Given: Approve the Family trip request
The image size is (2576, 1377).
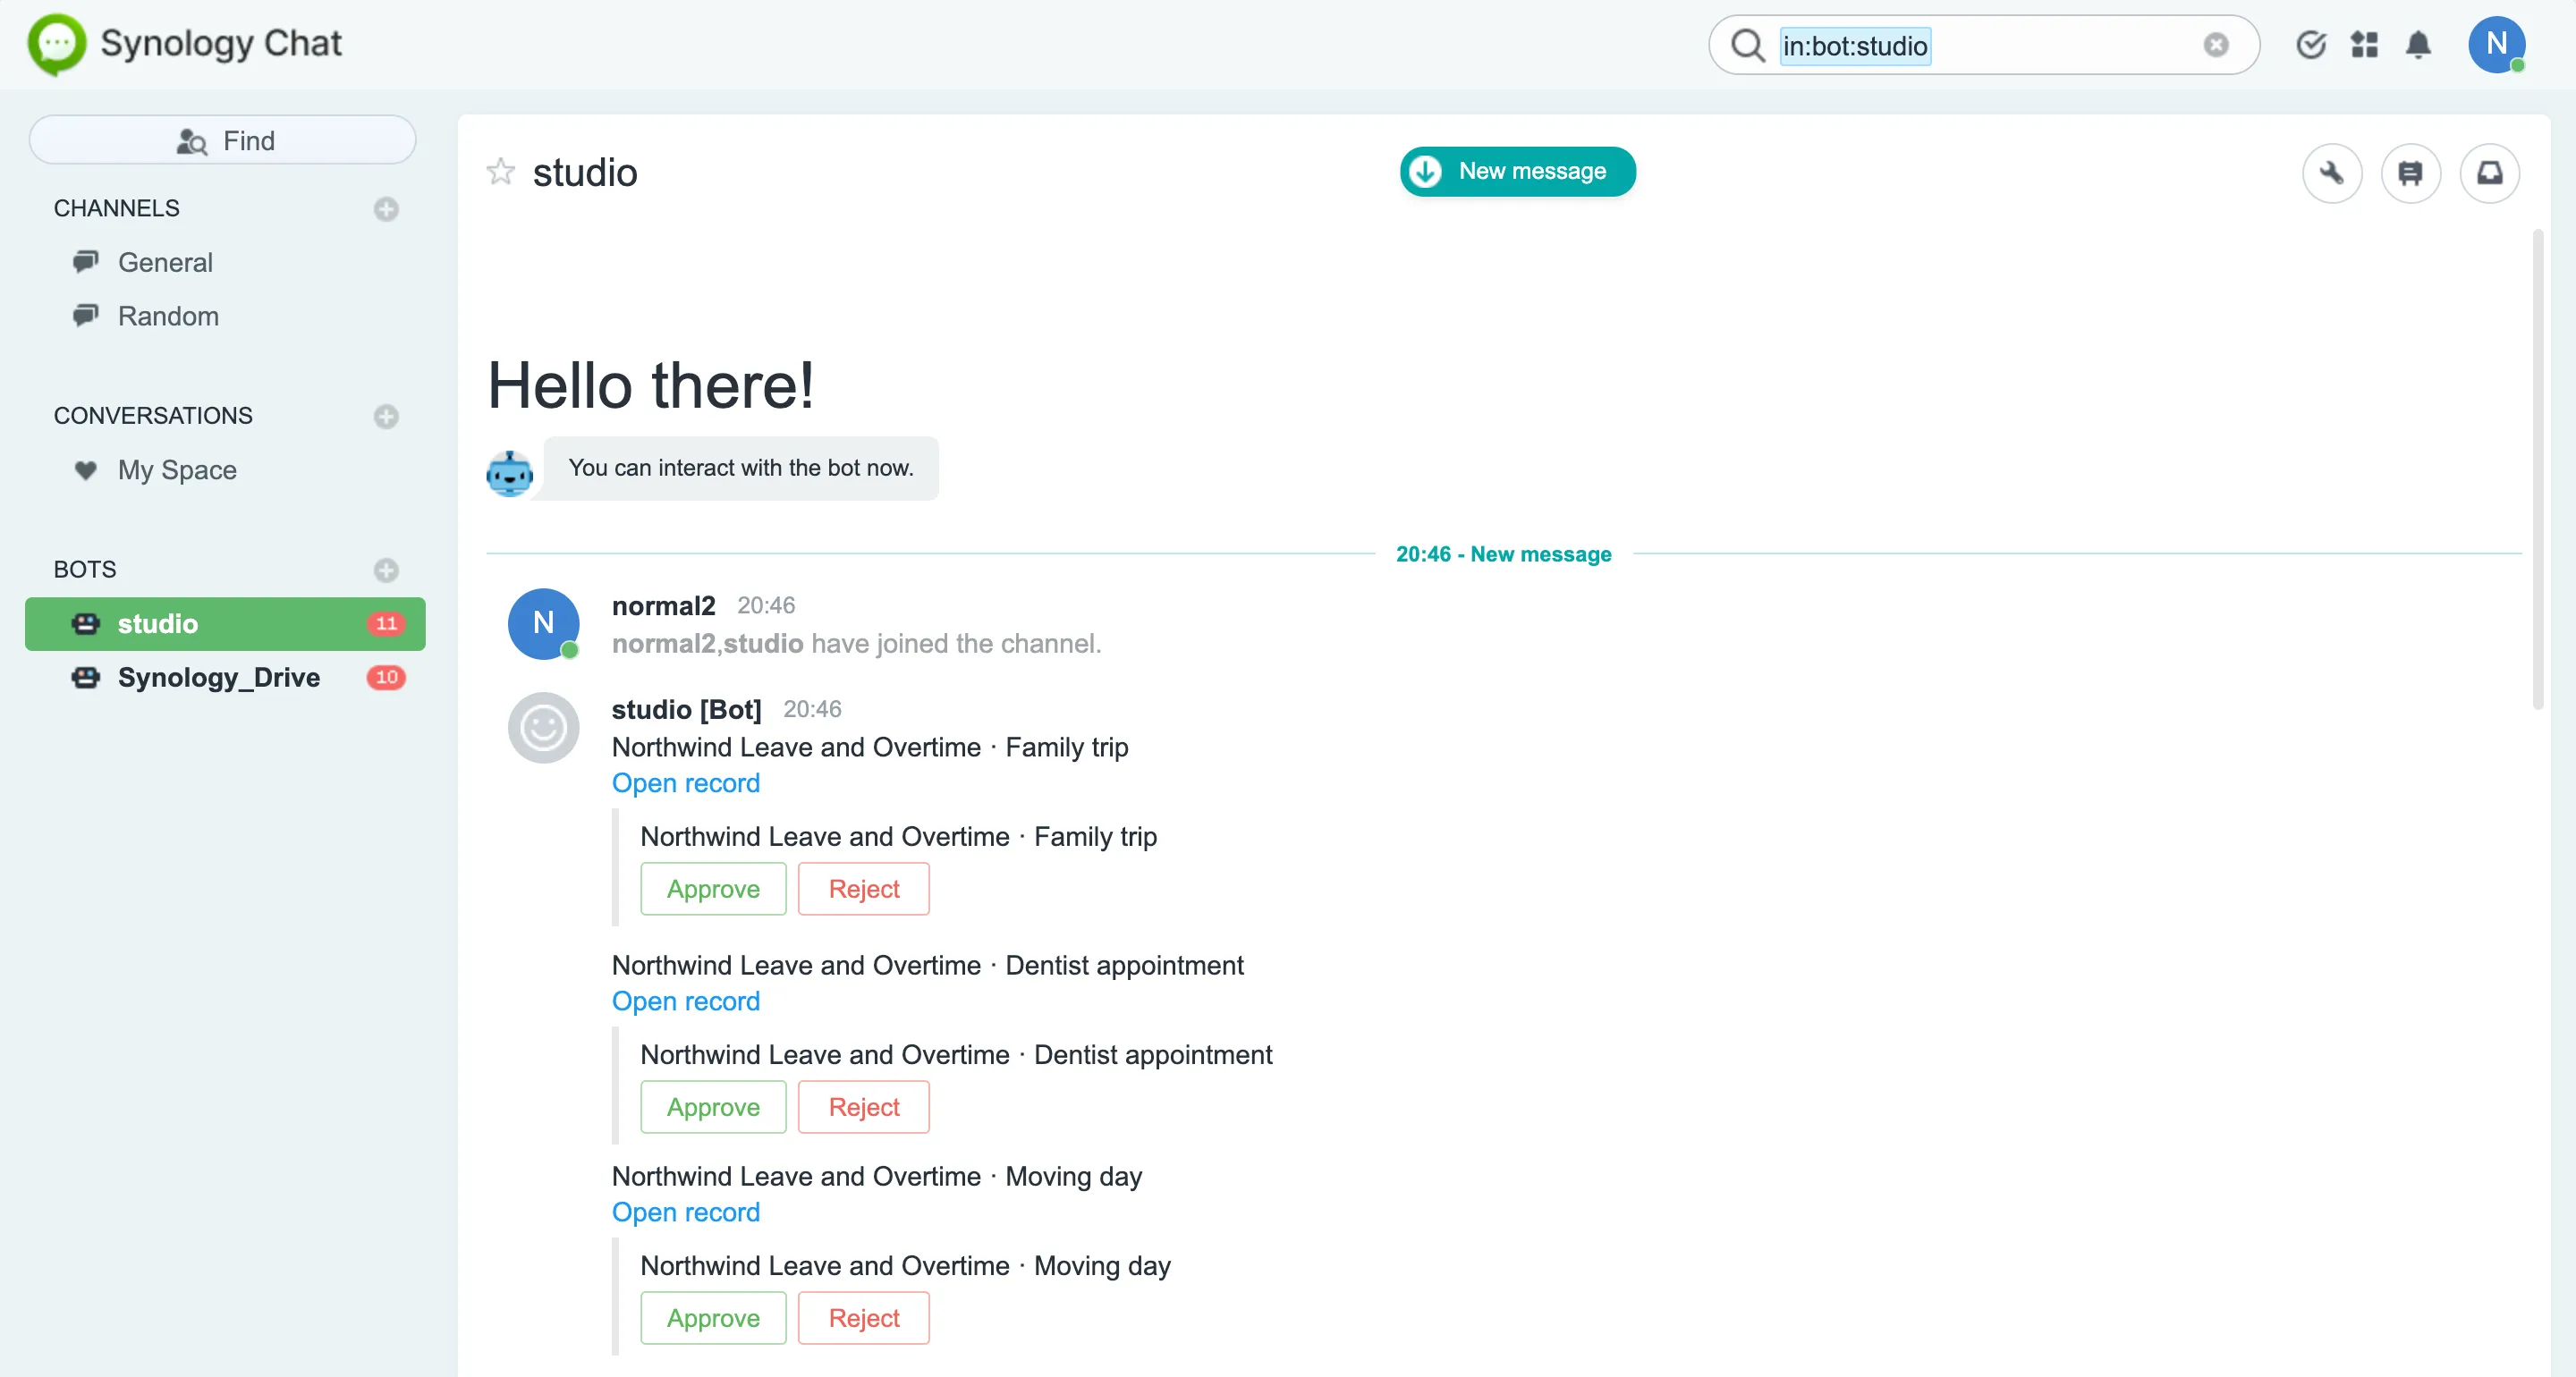Looking at the screenshot, I should click(x=713, y=889).
